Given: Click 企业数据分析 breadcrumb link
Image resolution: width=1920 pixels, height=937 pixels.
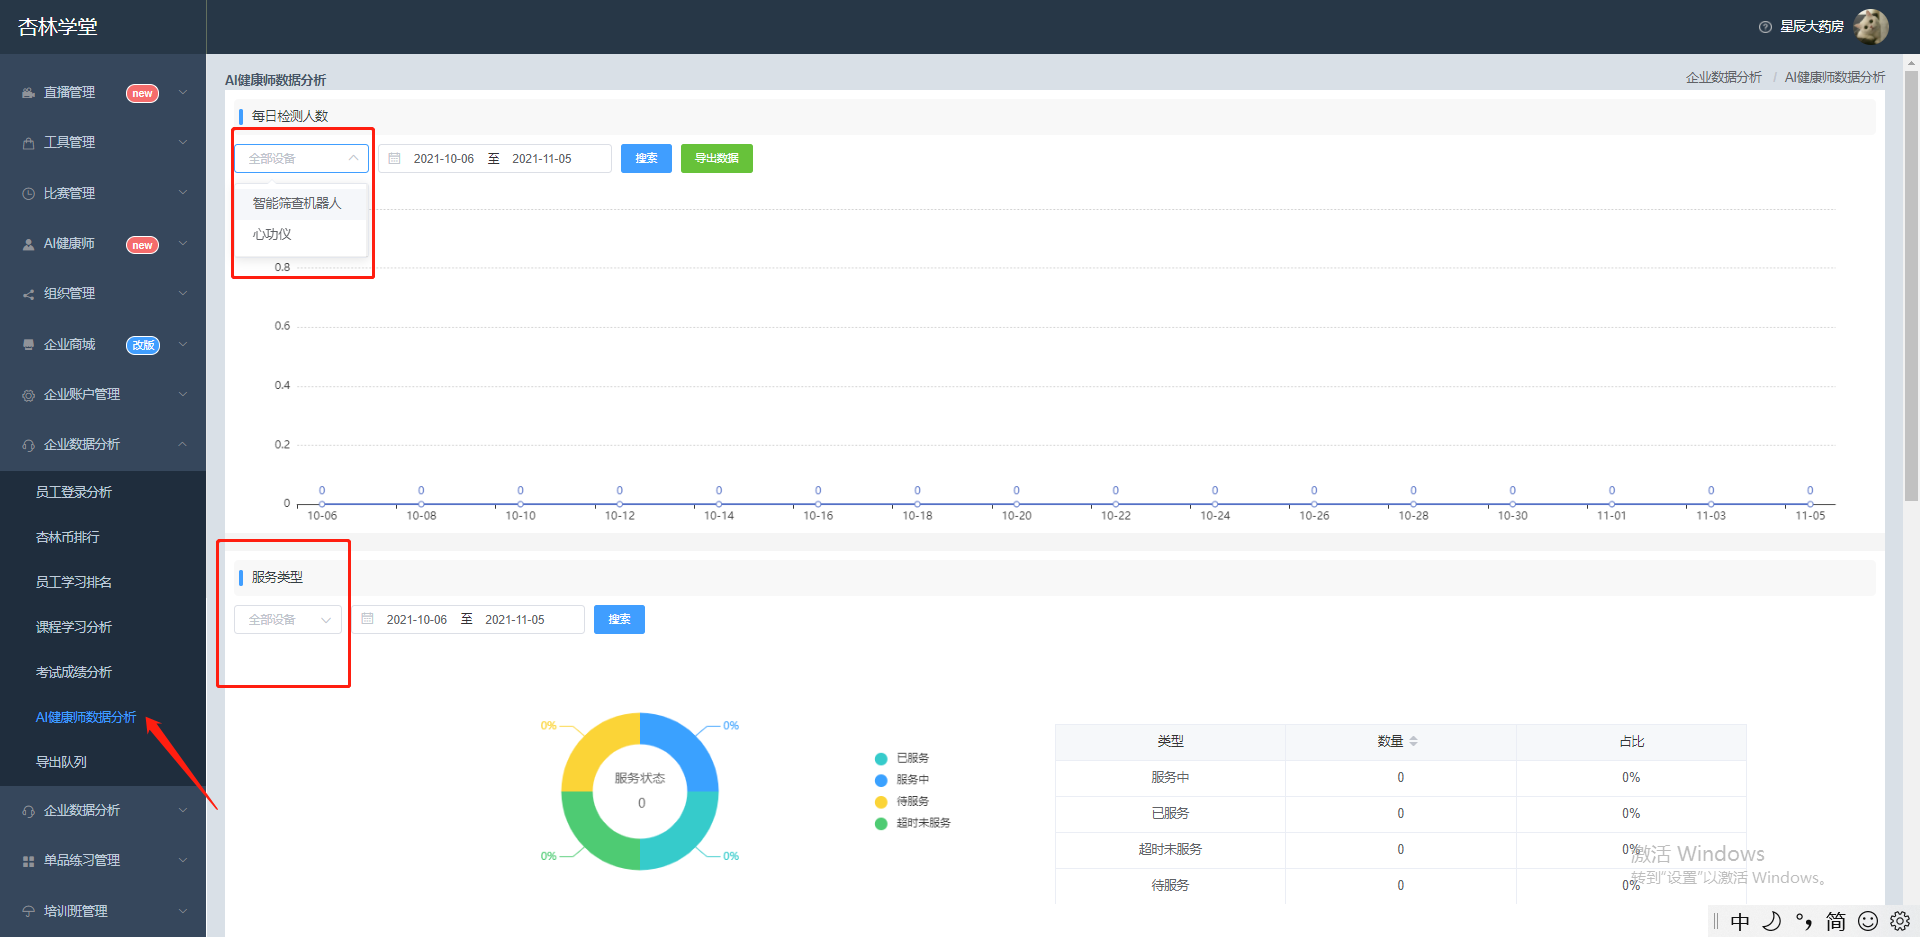Looking at the screenshot, I should (1724, 77).
